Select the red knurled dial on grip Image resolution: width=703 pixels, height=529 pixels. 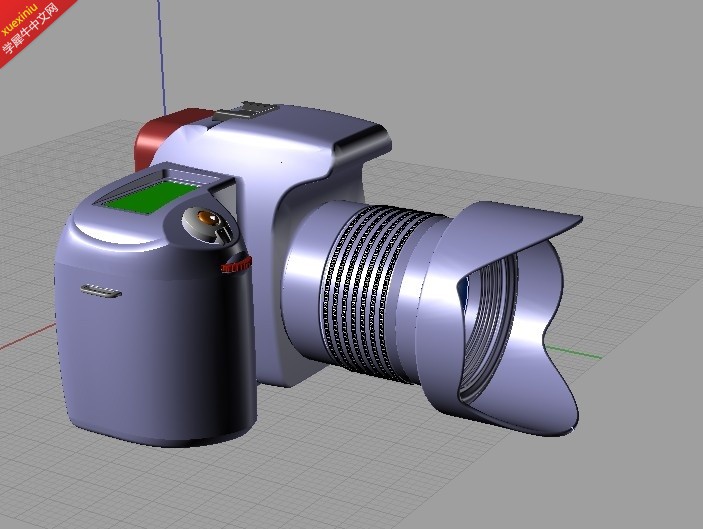pyautogui.click(x=236, y=264)
